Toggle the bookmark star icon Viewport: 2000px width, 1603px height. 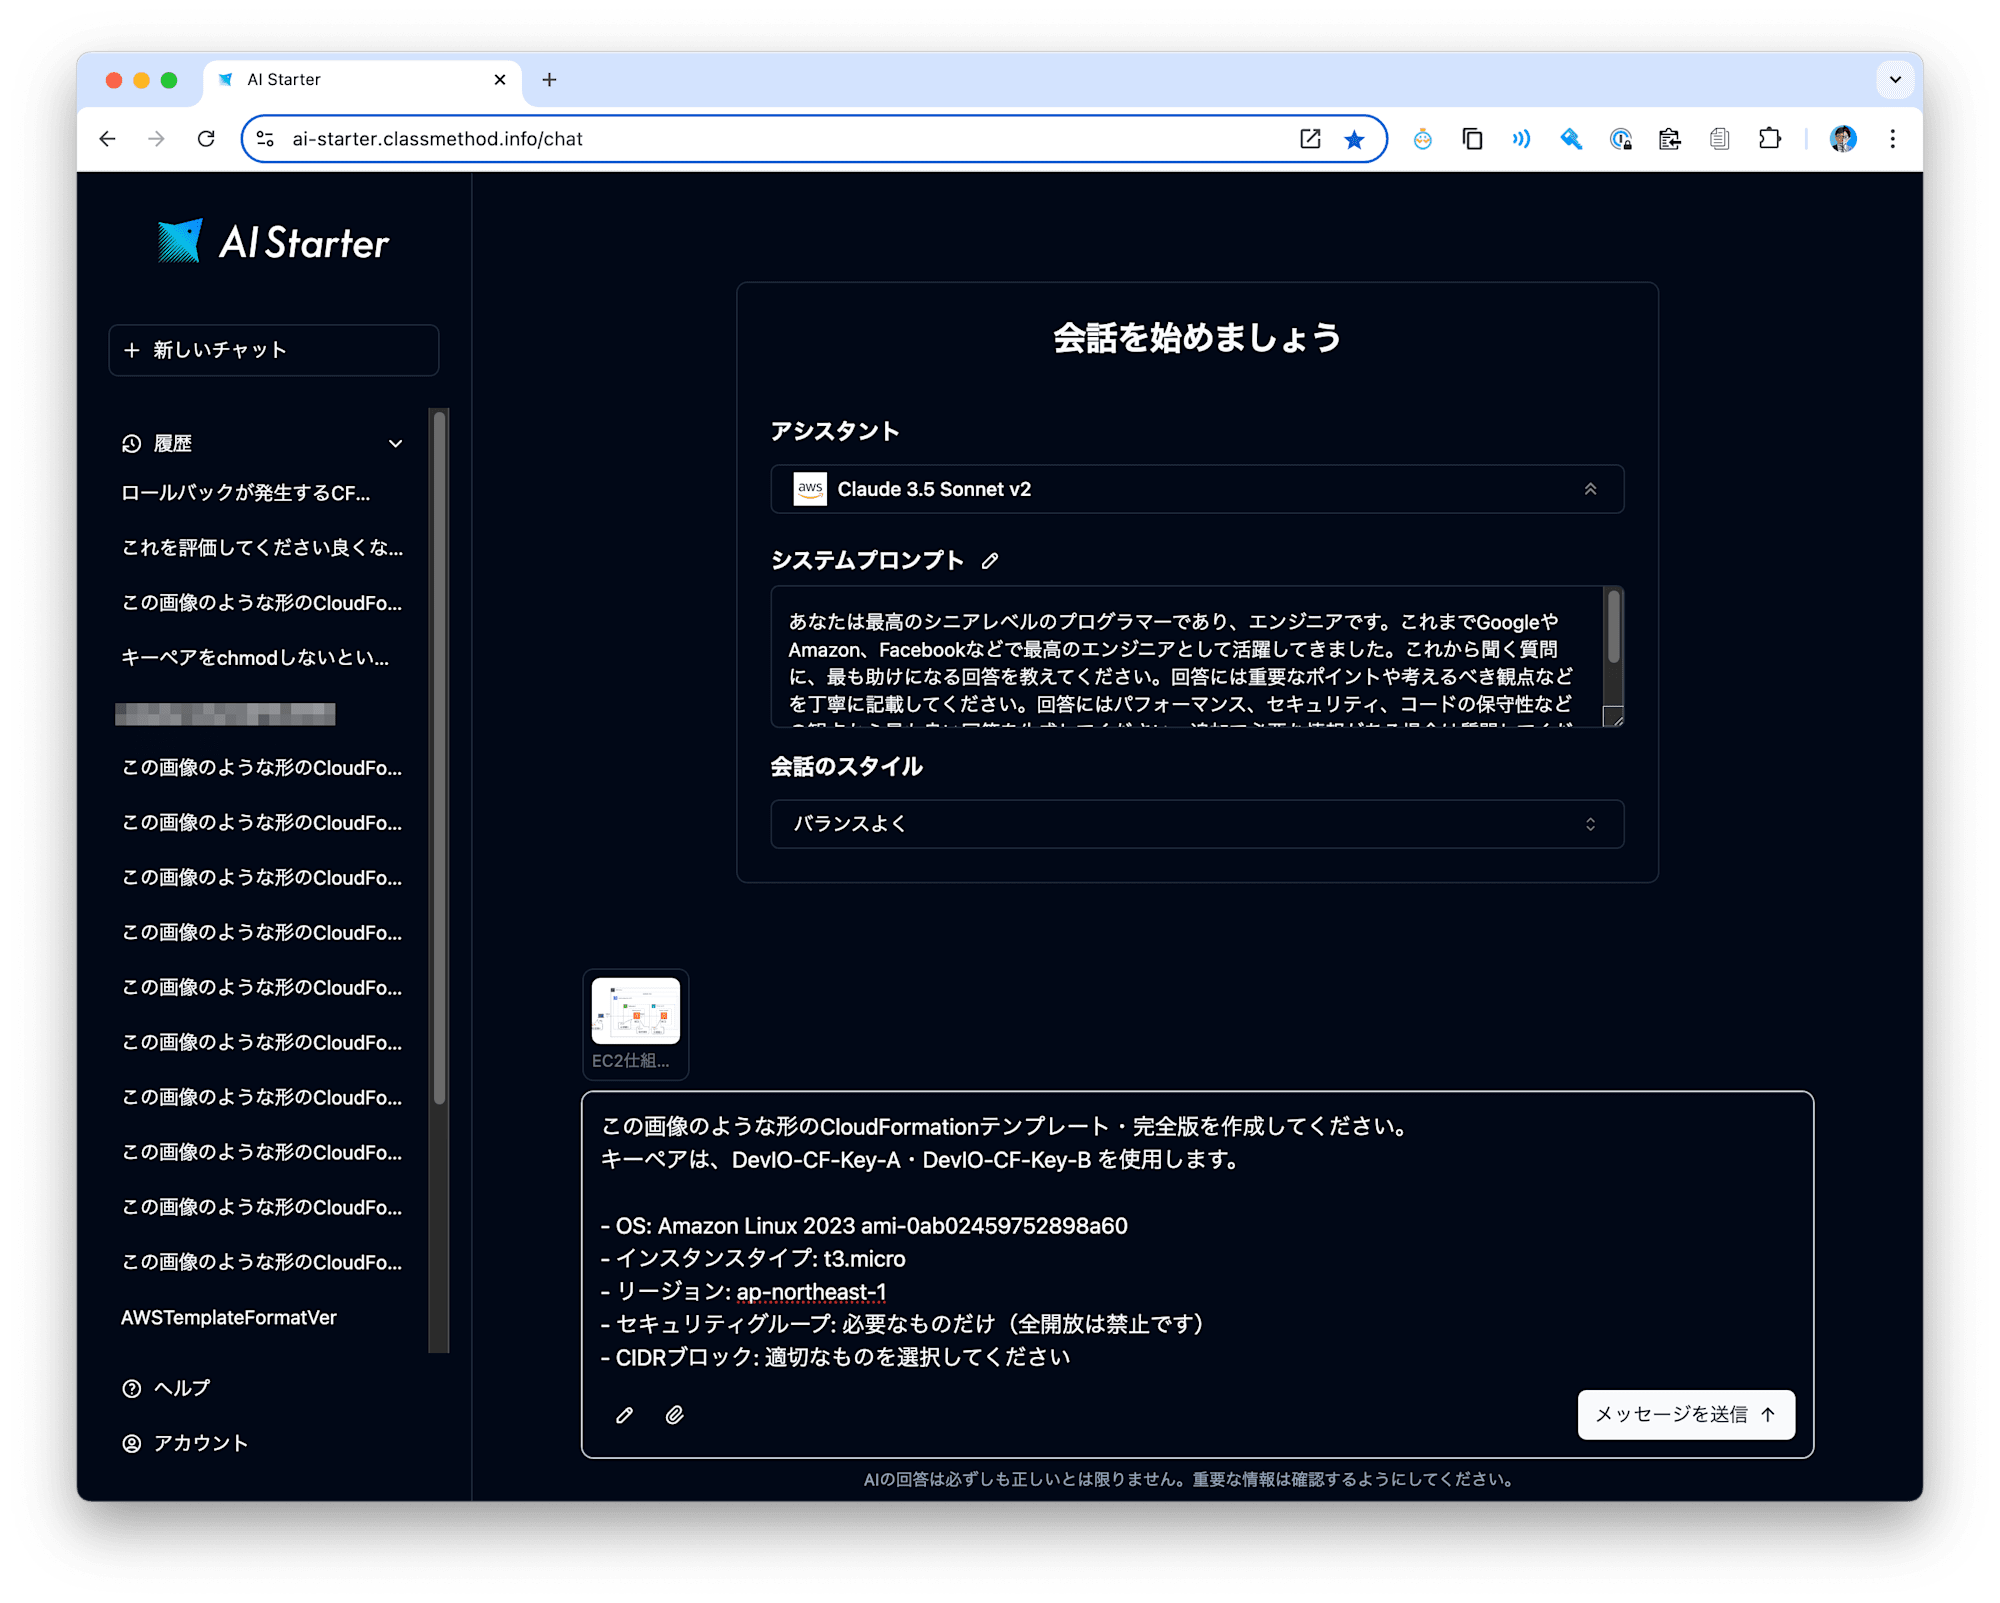tap(1354, 139)
